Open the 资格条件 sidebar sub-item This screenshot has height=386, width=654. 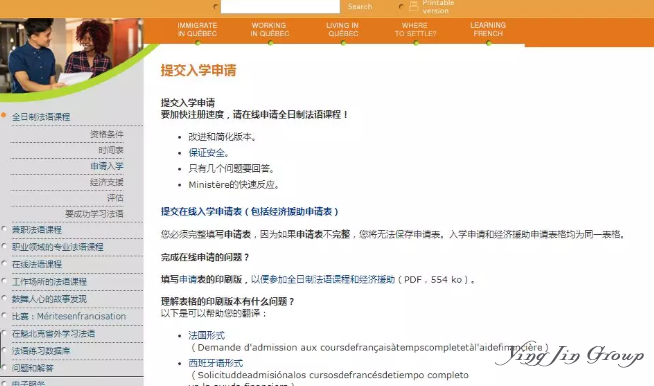(107, 134)
